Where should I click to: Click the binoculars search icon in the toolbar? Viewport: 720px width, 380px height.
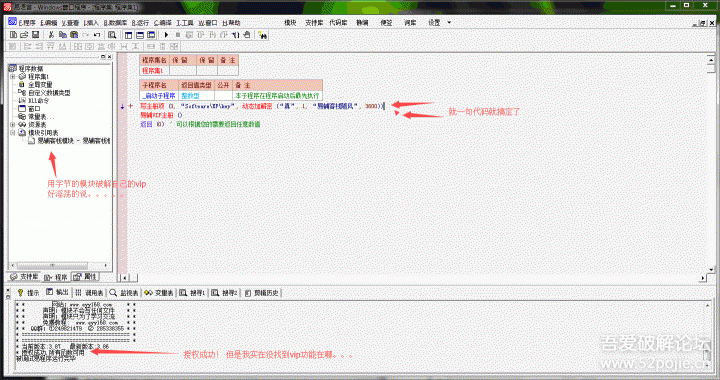263,35
